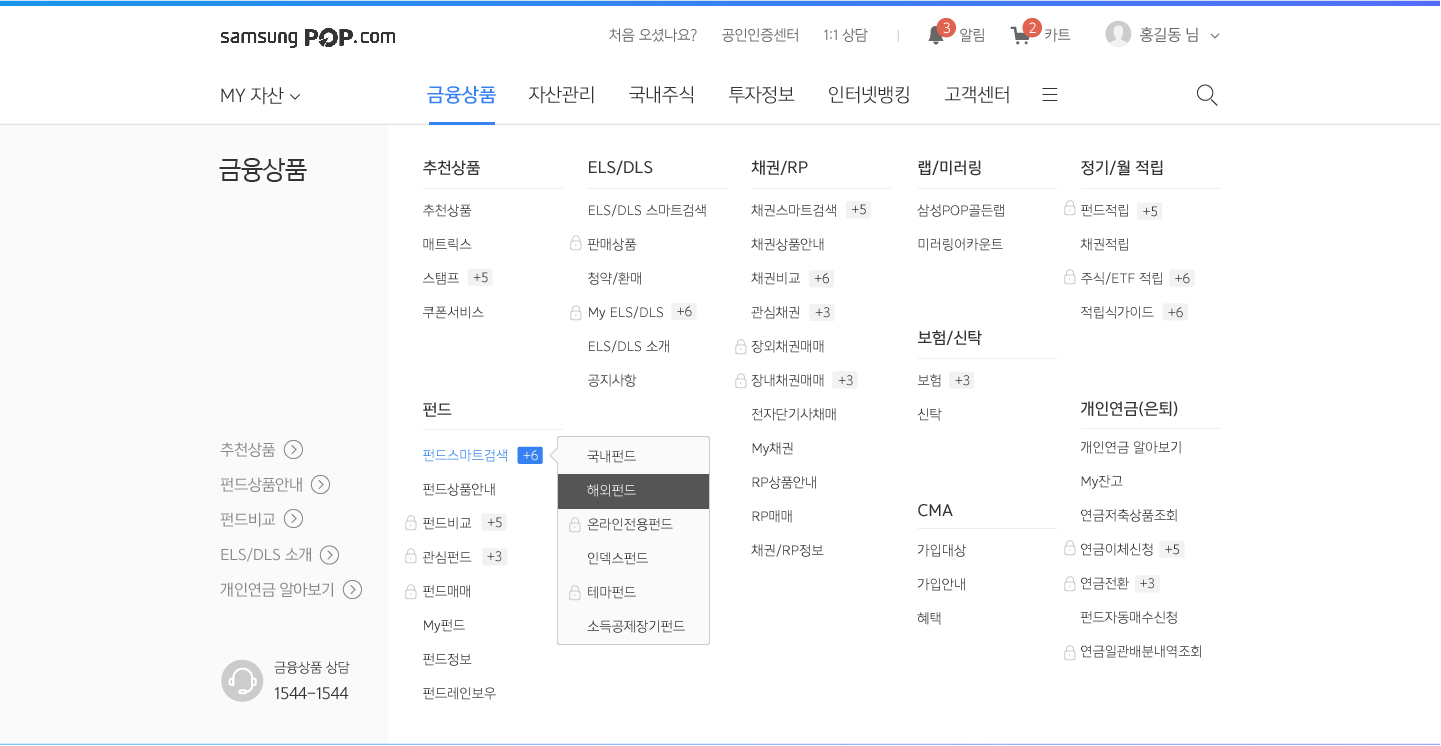Open the 삼성POP골든랩 link
Image resolution: width=1441 pixels, height=746 pixels.
[x=961, y=210]
